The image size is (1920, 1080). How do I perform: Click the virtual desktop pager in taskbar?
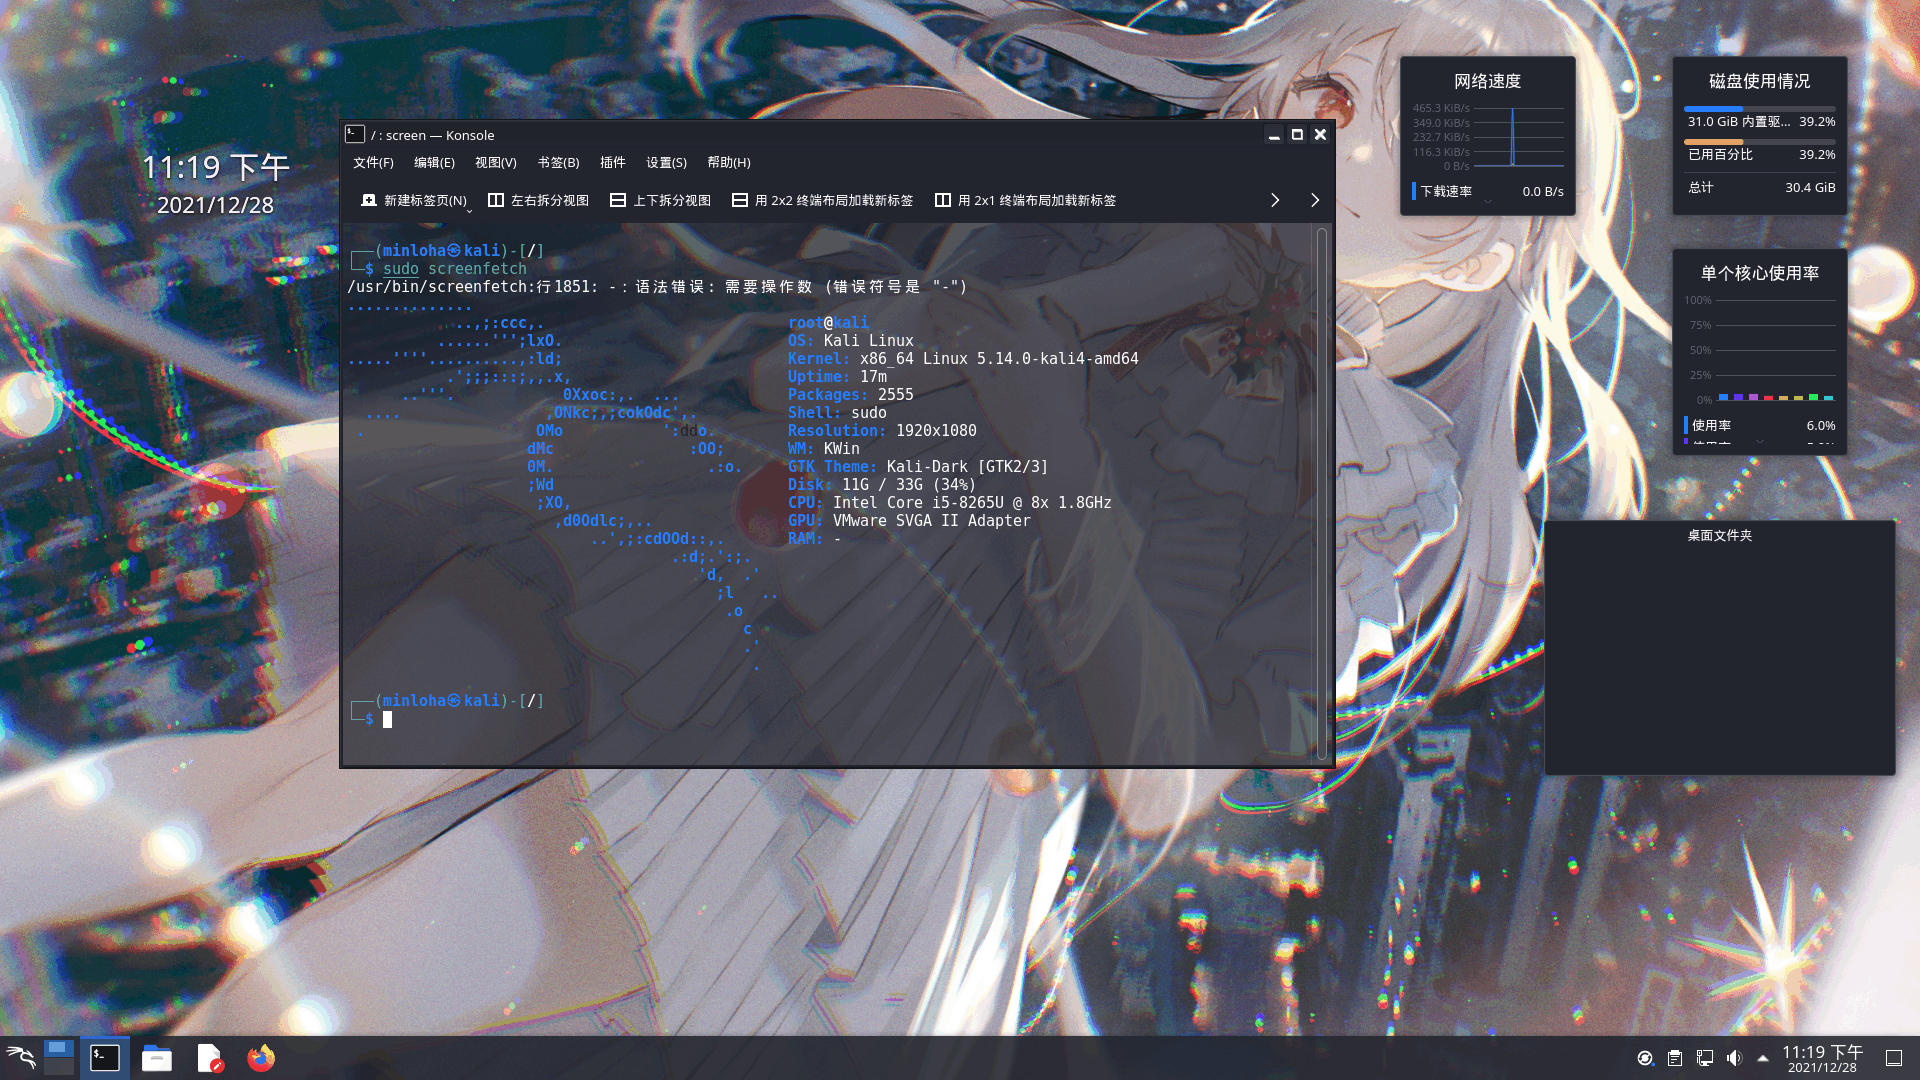point(58,1058)
